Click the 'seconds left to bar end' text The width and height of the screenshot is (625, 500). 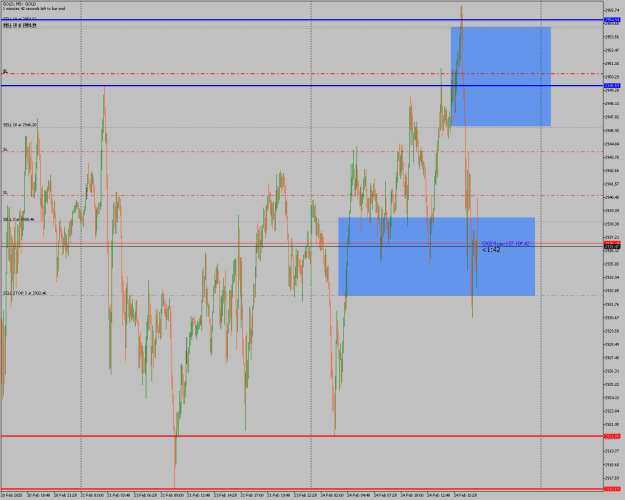coord(43,8)
